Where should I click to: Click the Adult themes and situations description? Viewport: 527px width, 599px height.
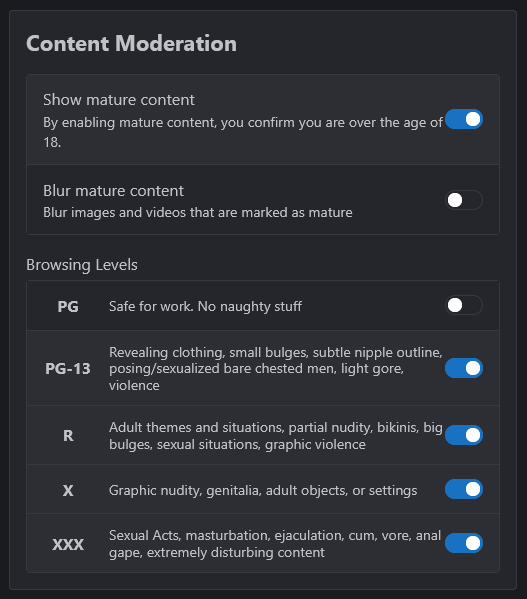pyautogui.click(x=276, y=436)
